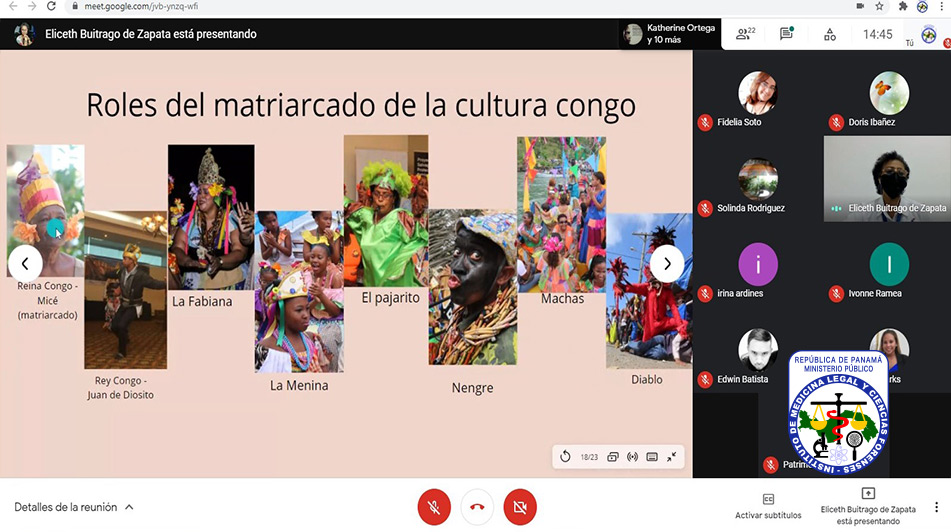Image resolution: width=951 pixels, height=532 pixels.
Task: Click 'Rey Congo - Juan de Diosito' caption
Action: (x=120, y=388)
